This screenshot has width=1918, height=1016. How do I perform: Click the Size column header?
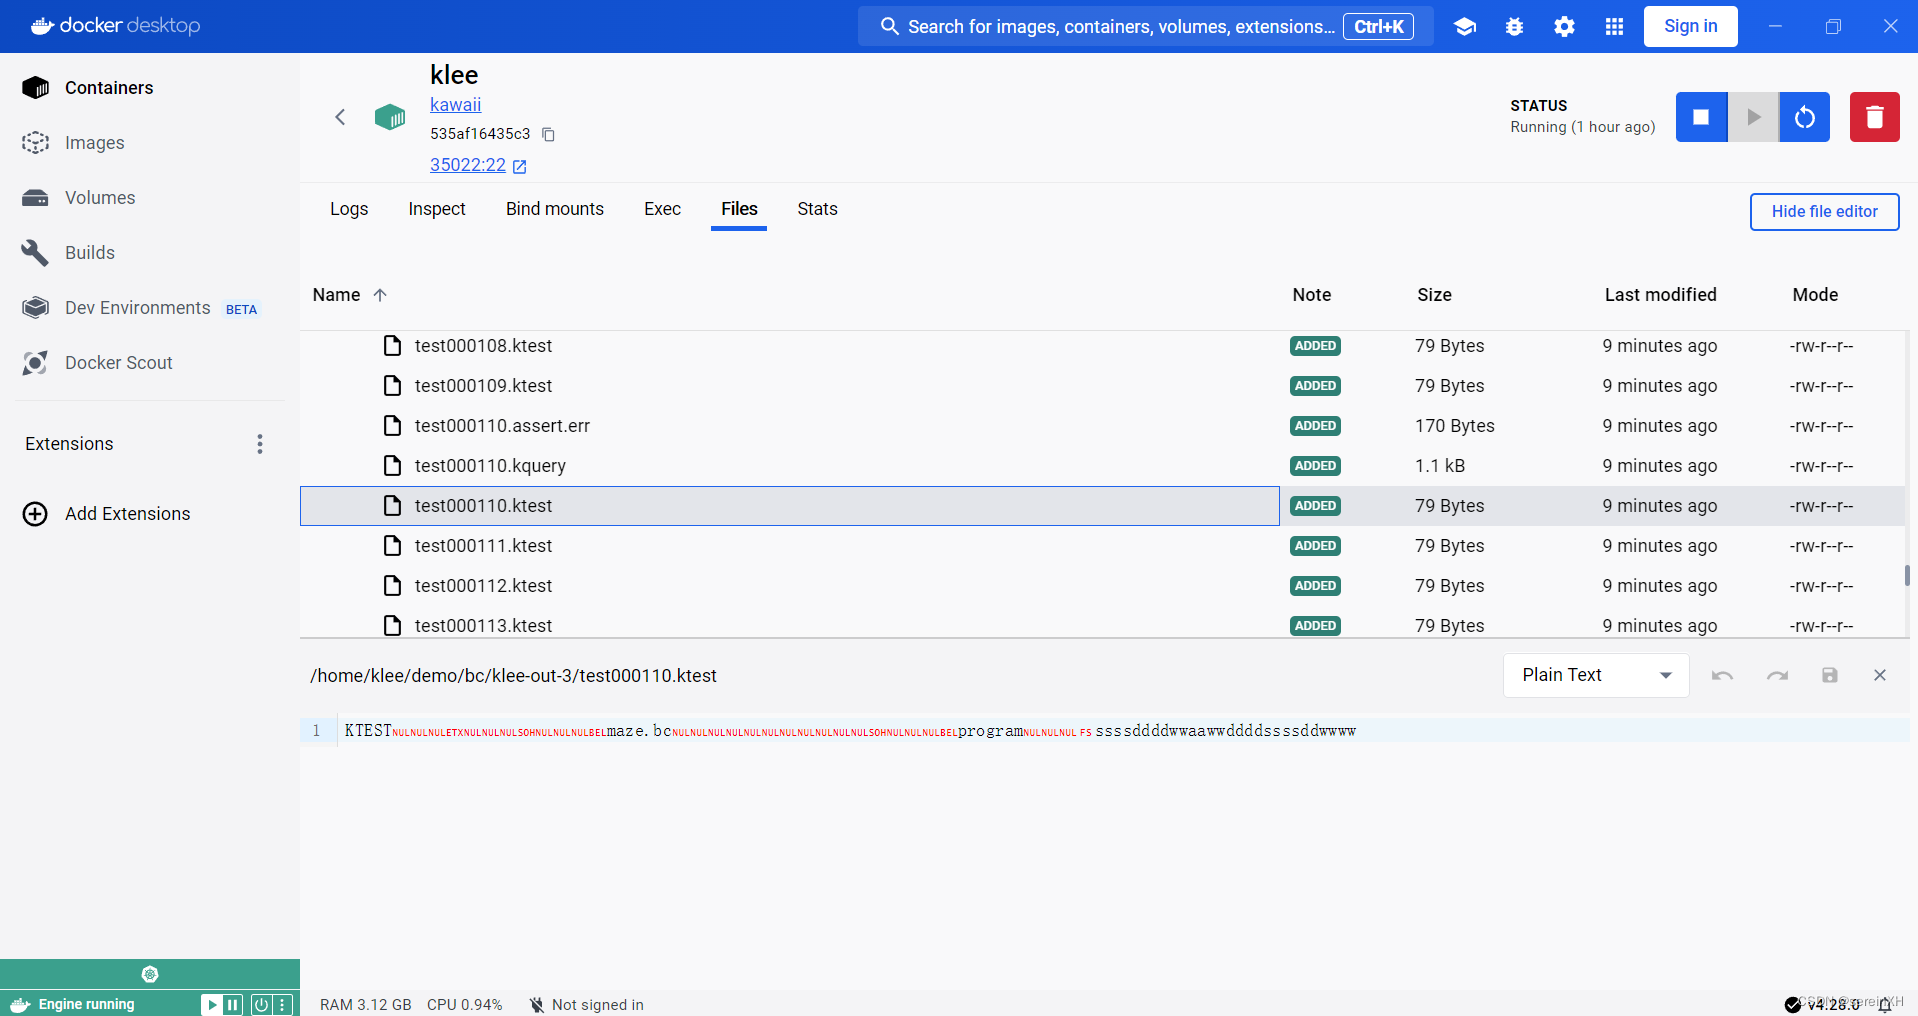pos(1434,295)
